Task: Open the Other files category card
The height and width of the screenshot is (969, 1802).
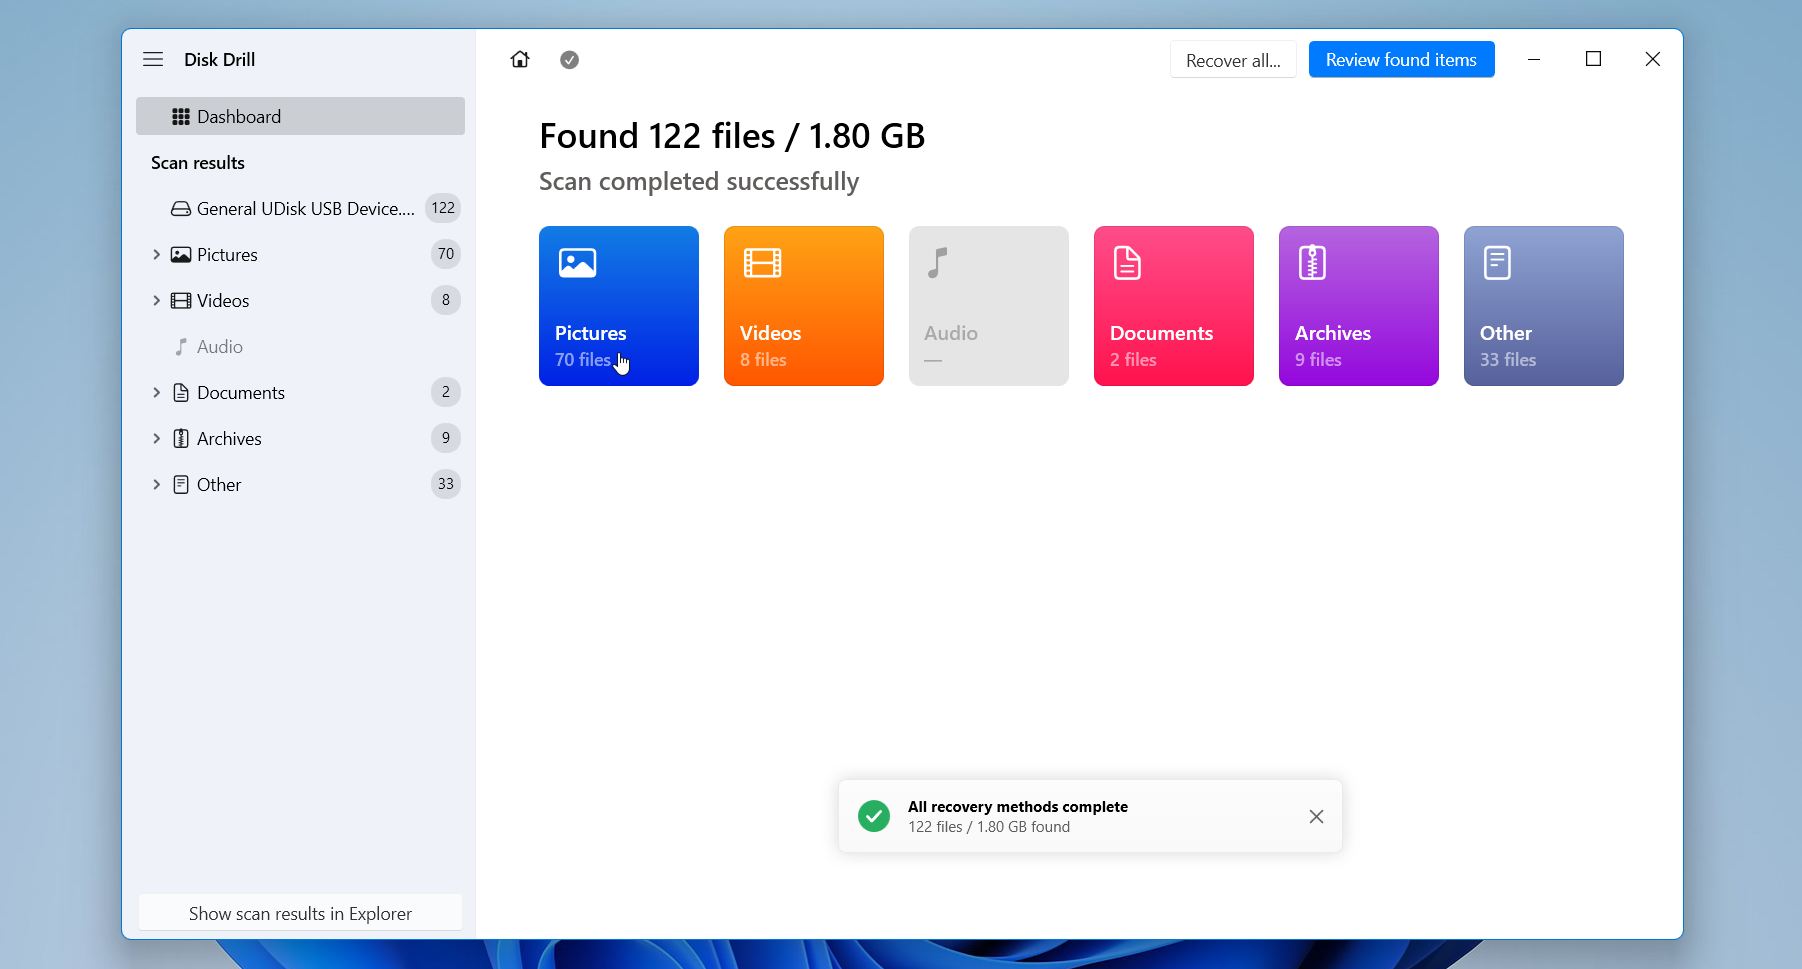Action: (1542, 306)
